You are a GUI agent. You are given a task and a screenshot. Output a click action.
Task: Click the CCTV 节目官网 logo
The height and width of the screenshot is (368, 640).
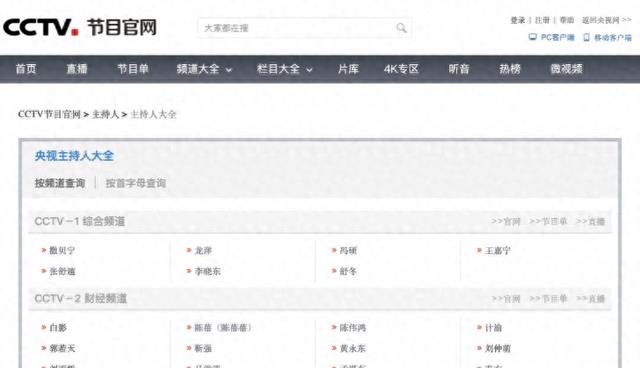(x=80, y=27)
